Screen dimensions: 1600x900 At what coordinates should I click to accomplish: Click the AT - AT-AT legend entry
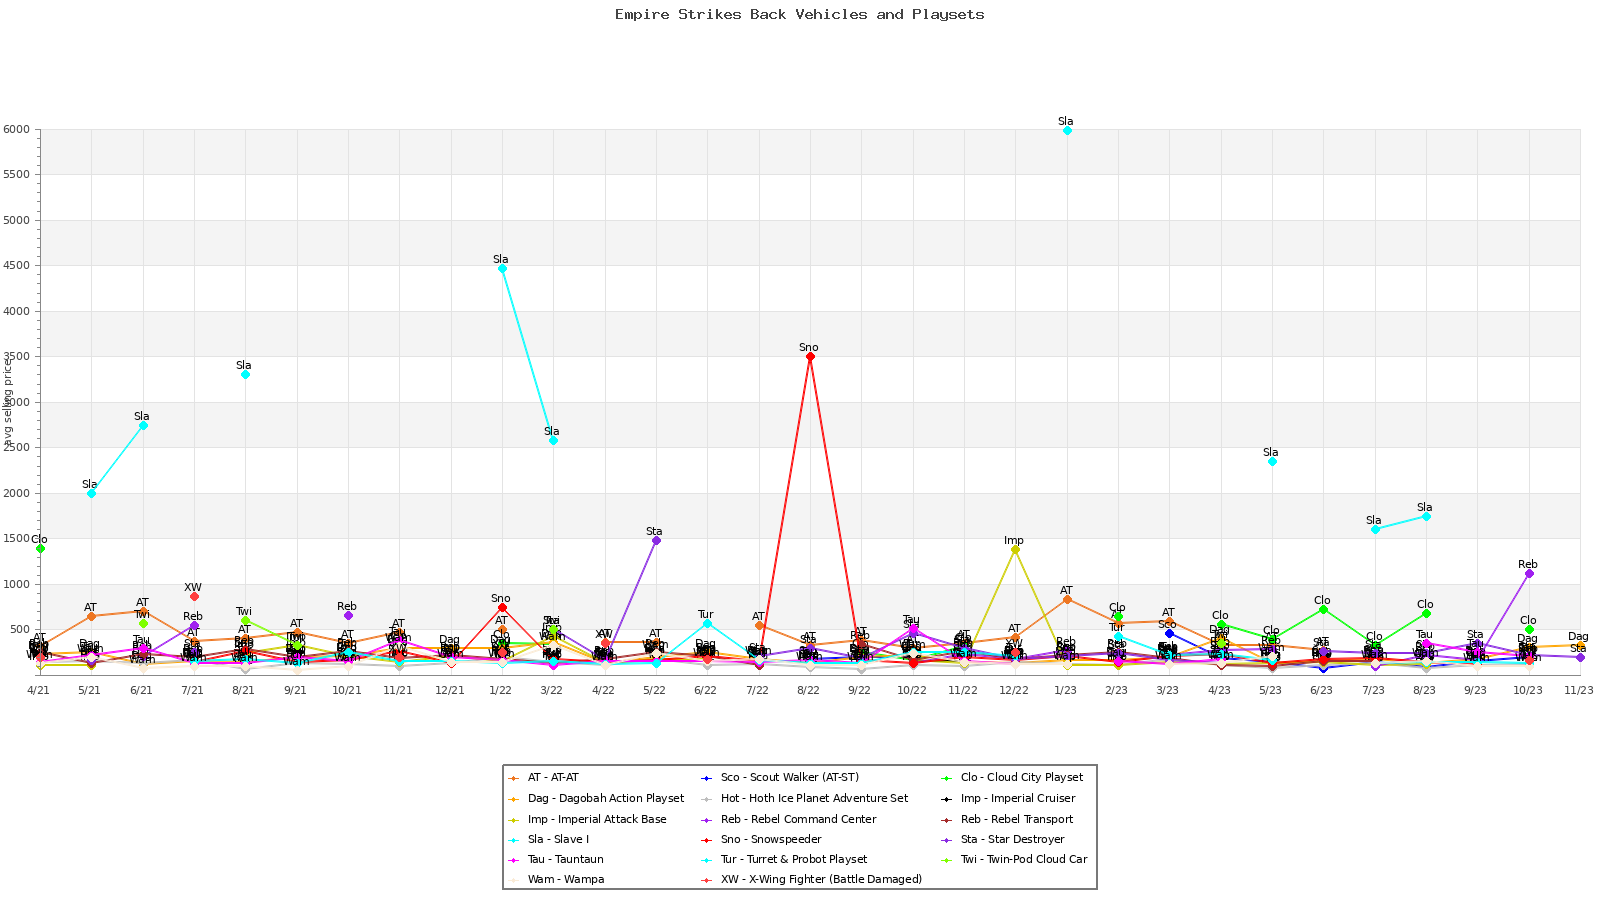pos(543,778)
